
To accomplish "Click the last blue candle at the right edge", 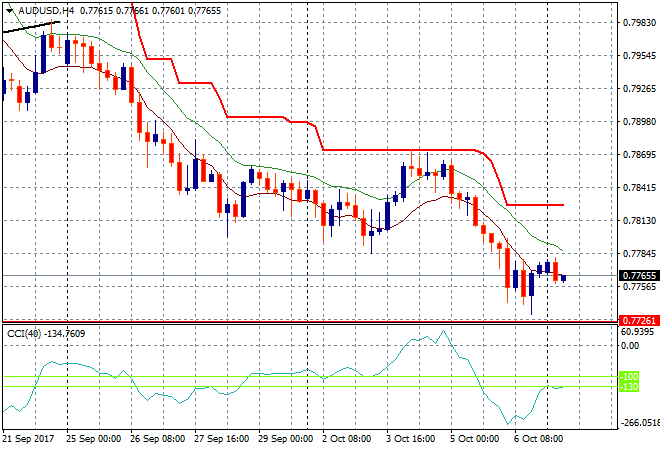I will coord(564,278).
